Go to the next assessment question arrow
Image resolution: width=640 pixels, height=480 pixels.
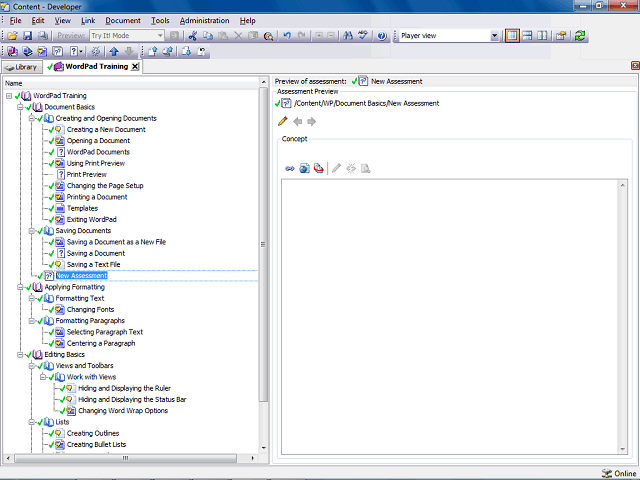[x=311, y=121]
